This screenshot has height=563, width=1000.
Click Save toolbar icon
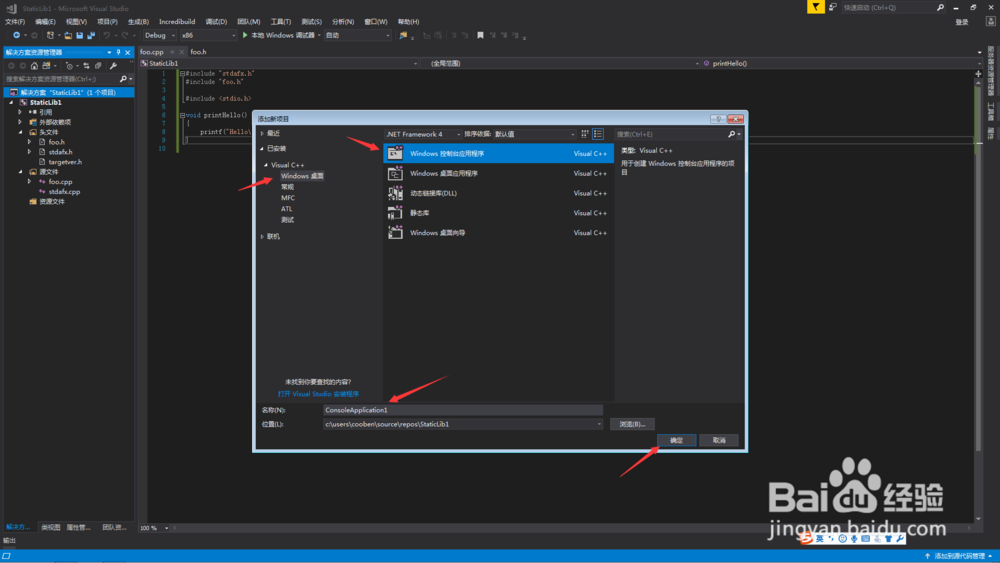(80, 36)
